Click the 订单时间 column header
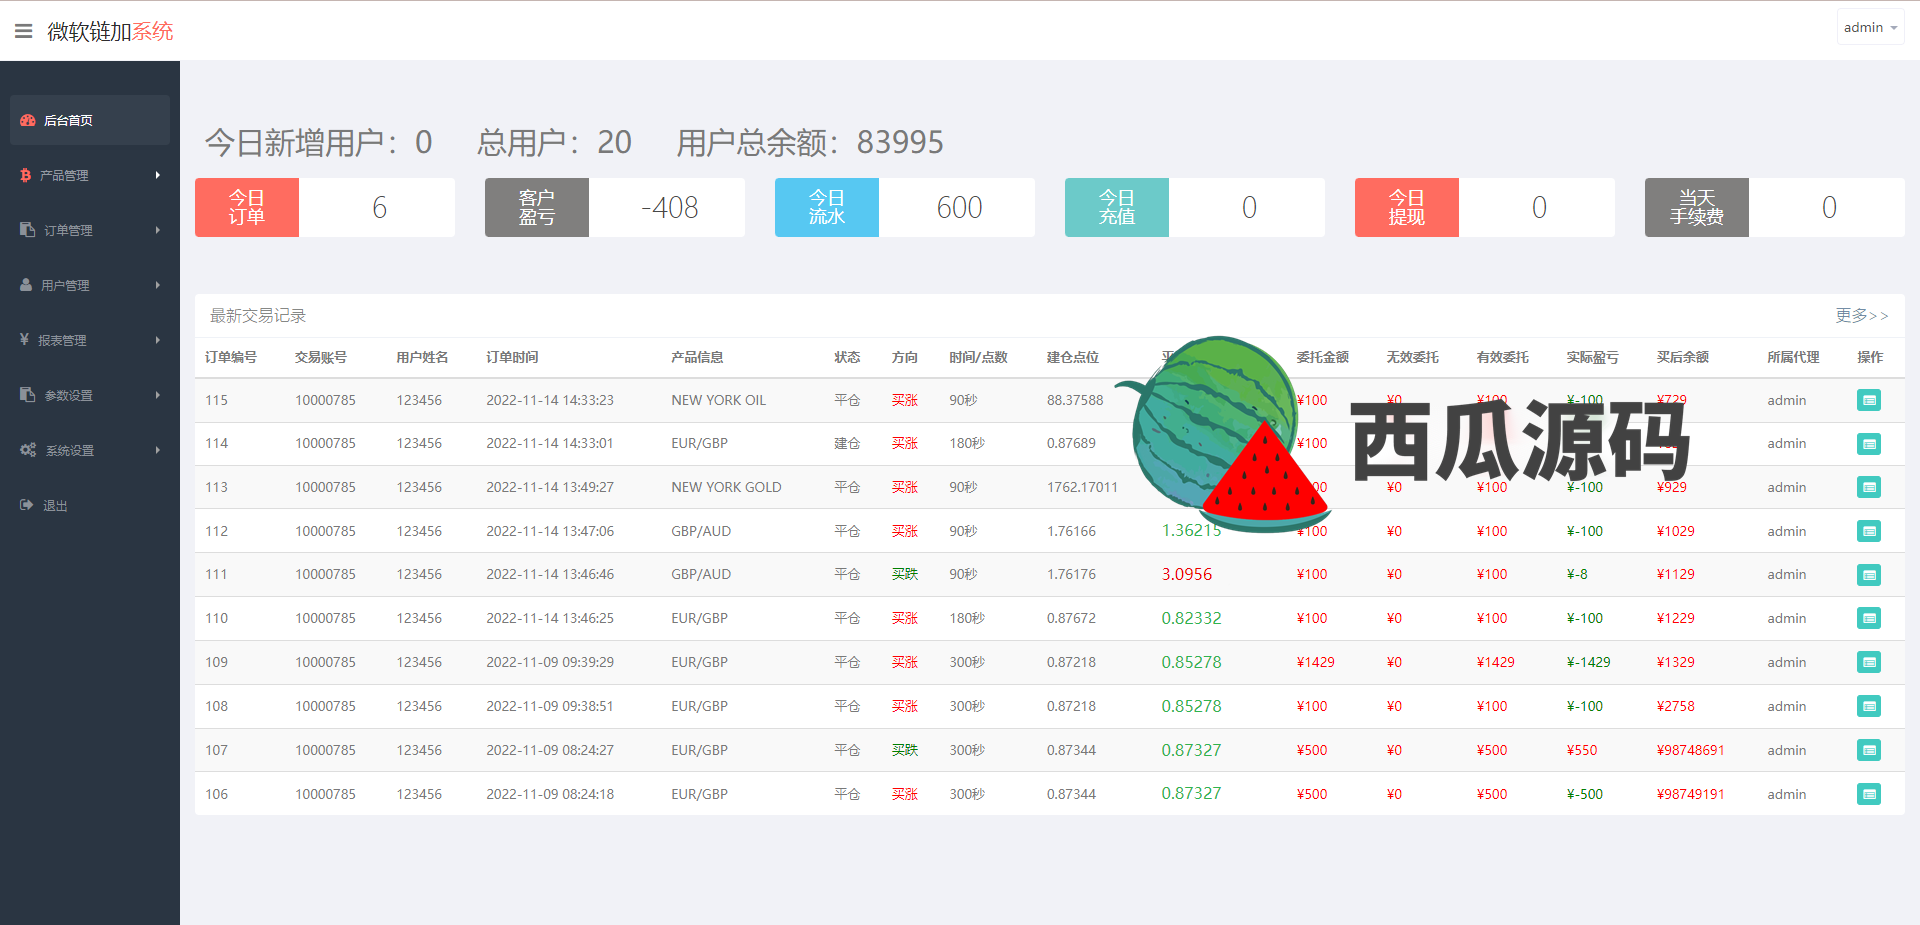The width and height of the screenshot is (1920, 925). (x=512, y=357)
